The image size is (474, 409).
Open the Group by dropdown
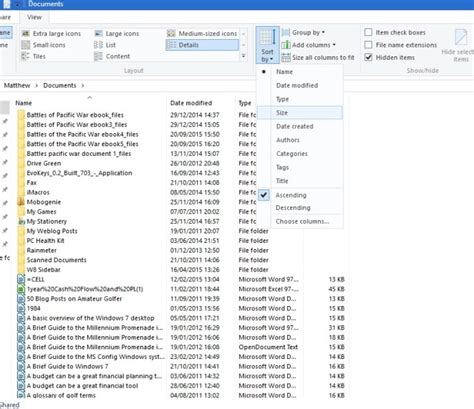coord(303,33)
